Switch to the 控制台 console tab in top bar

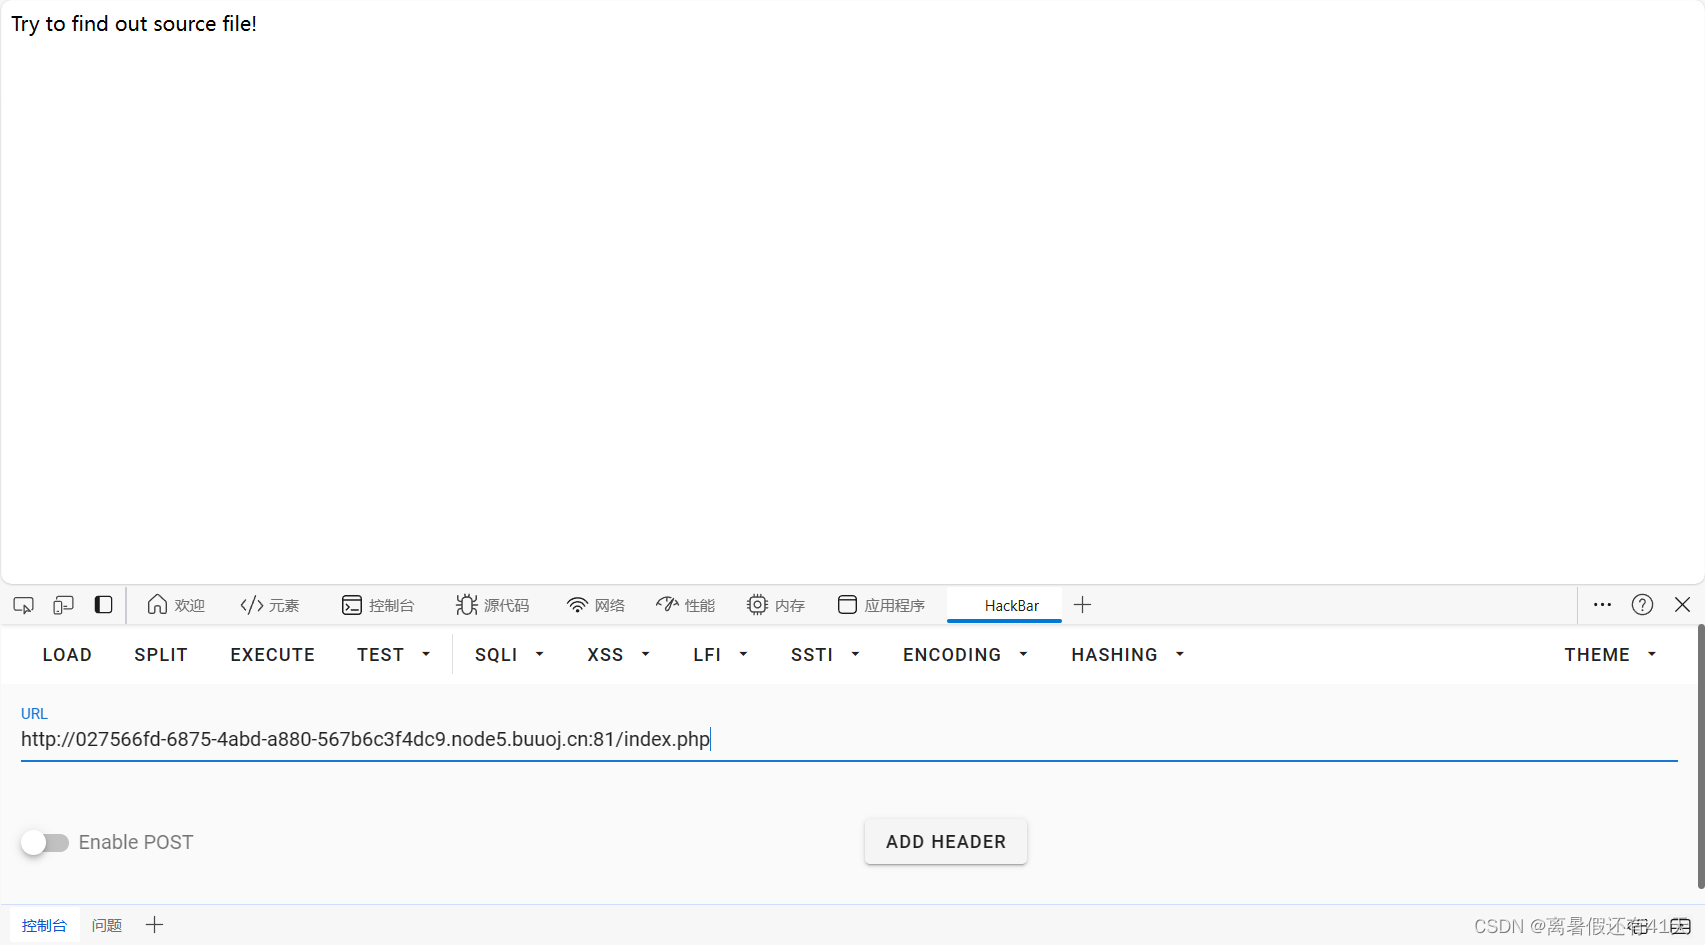pyautogui.click(x=378, y=605)
